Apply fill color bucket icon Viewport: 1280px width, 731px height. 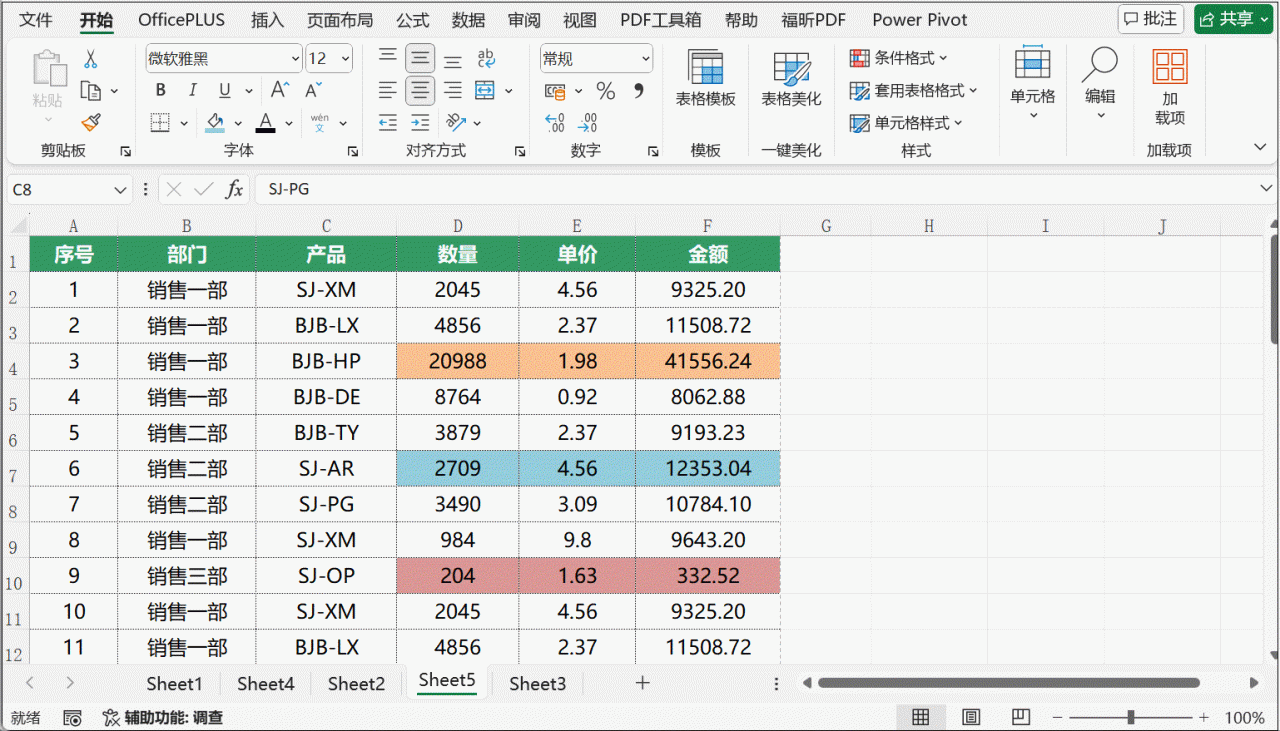click(215, 123)
